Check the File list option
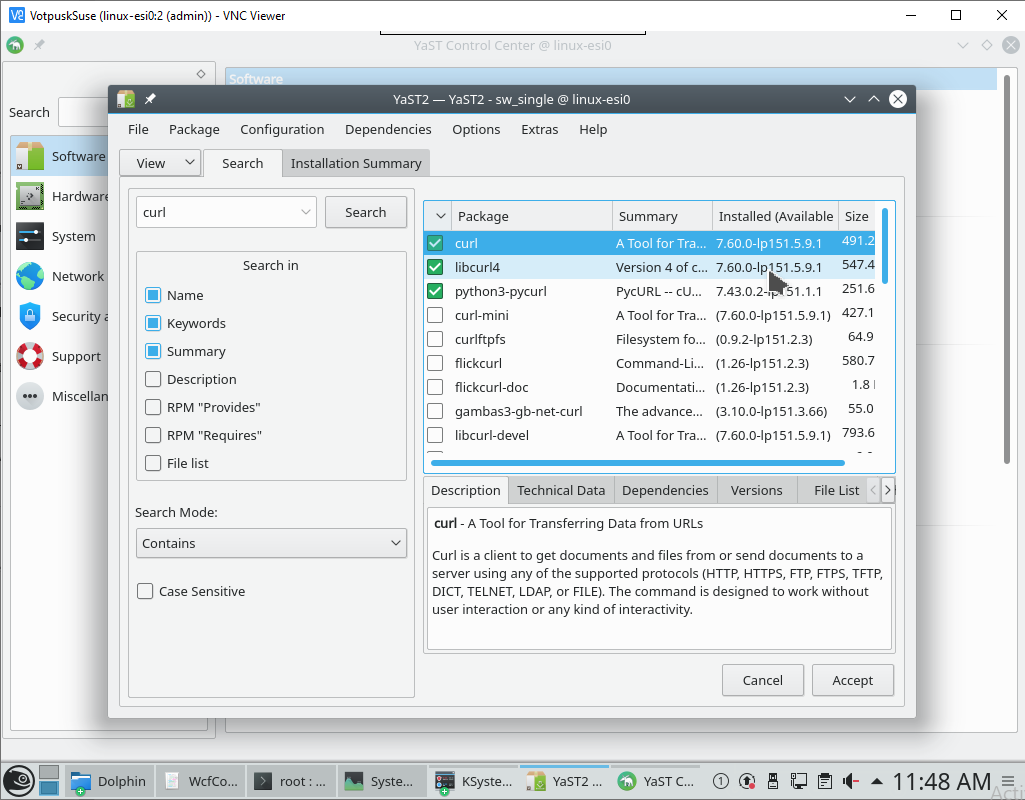The width and height of the screenshot is (1025, 800). [x=153, y=463]
